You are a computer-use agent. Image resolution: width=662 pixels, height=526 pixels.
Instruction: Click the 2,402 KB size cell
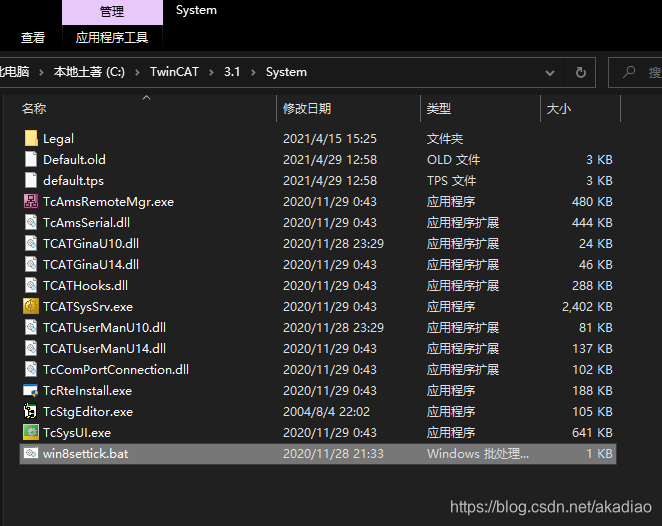[587, 307]
